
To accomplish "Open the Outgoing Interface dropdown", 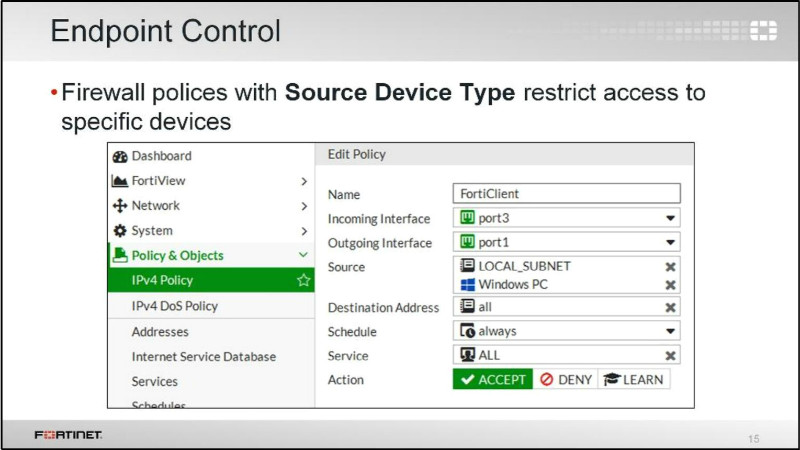I will coord(670,242).
